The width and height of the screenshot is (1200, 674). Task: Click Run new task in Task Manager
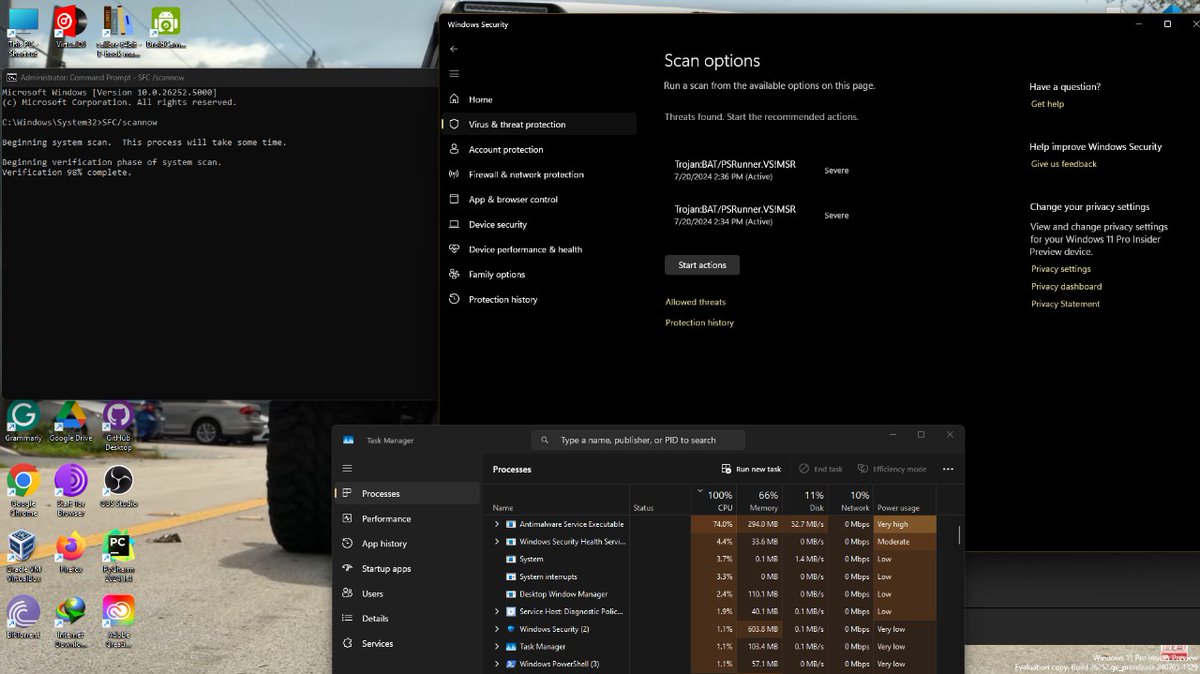pyautogui.click(x=751, y=469)
